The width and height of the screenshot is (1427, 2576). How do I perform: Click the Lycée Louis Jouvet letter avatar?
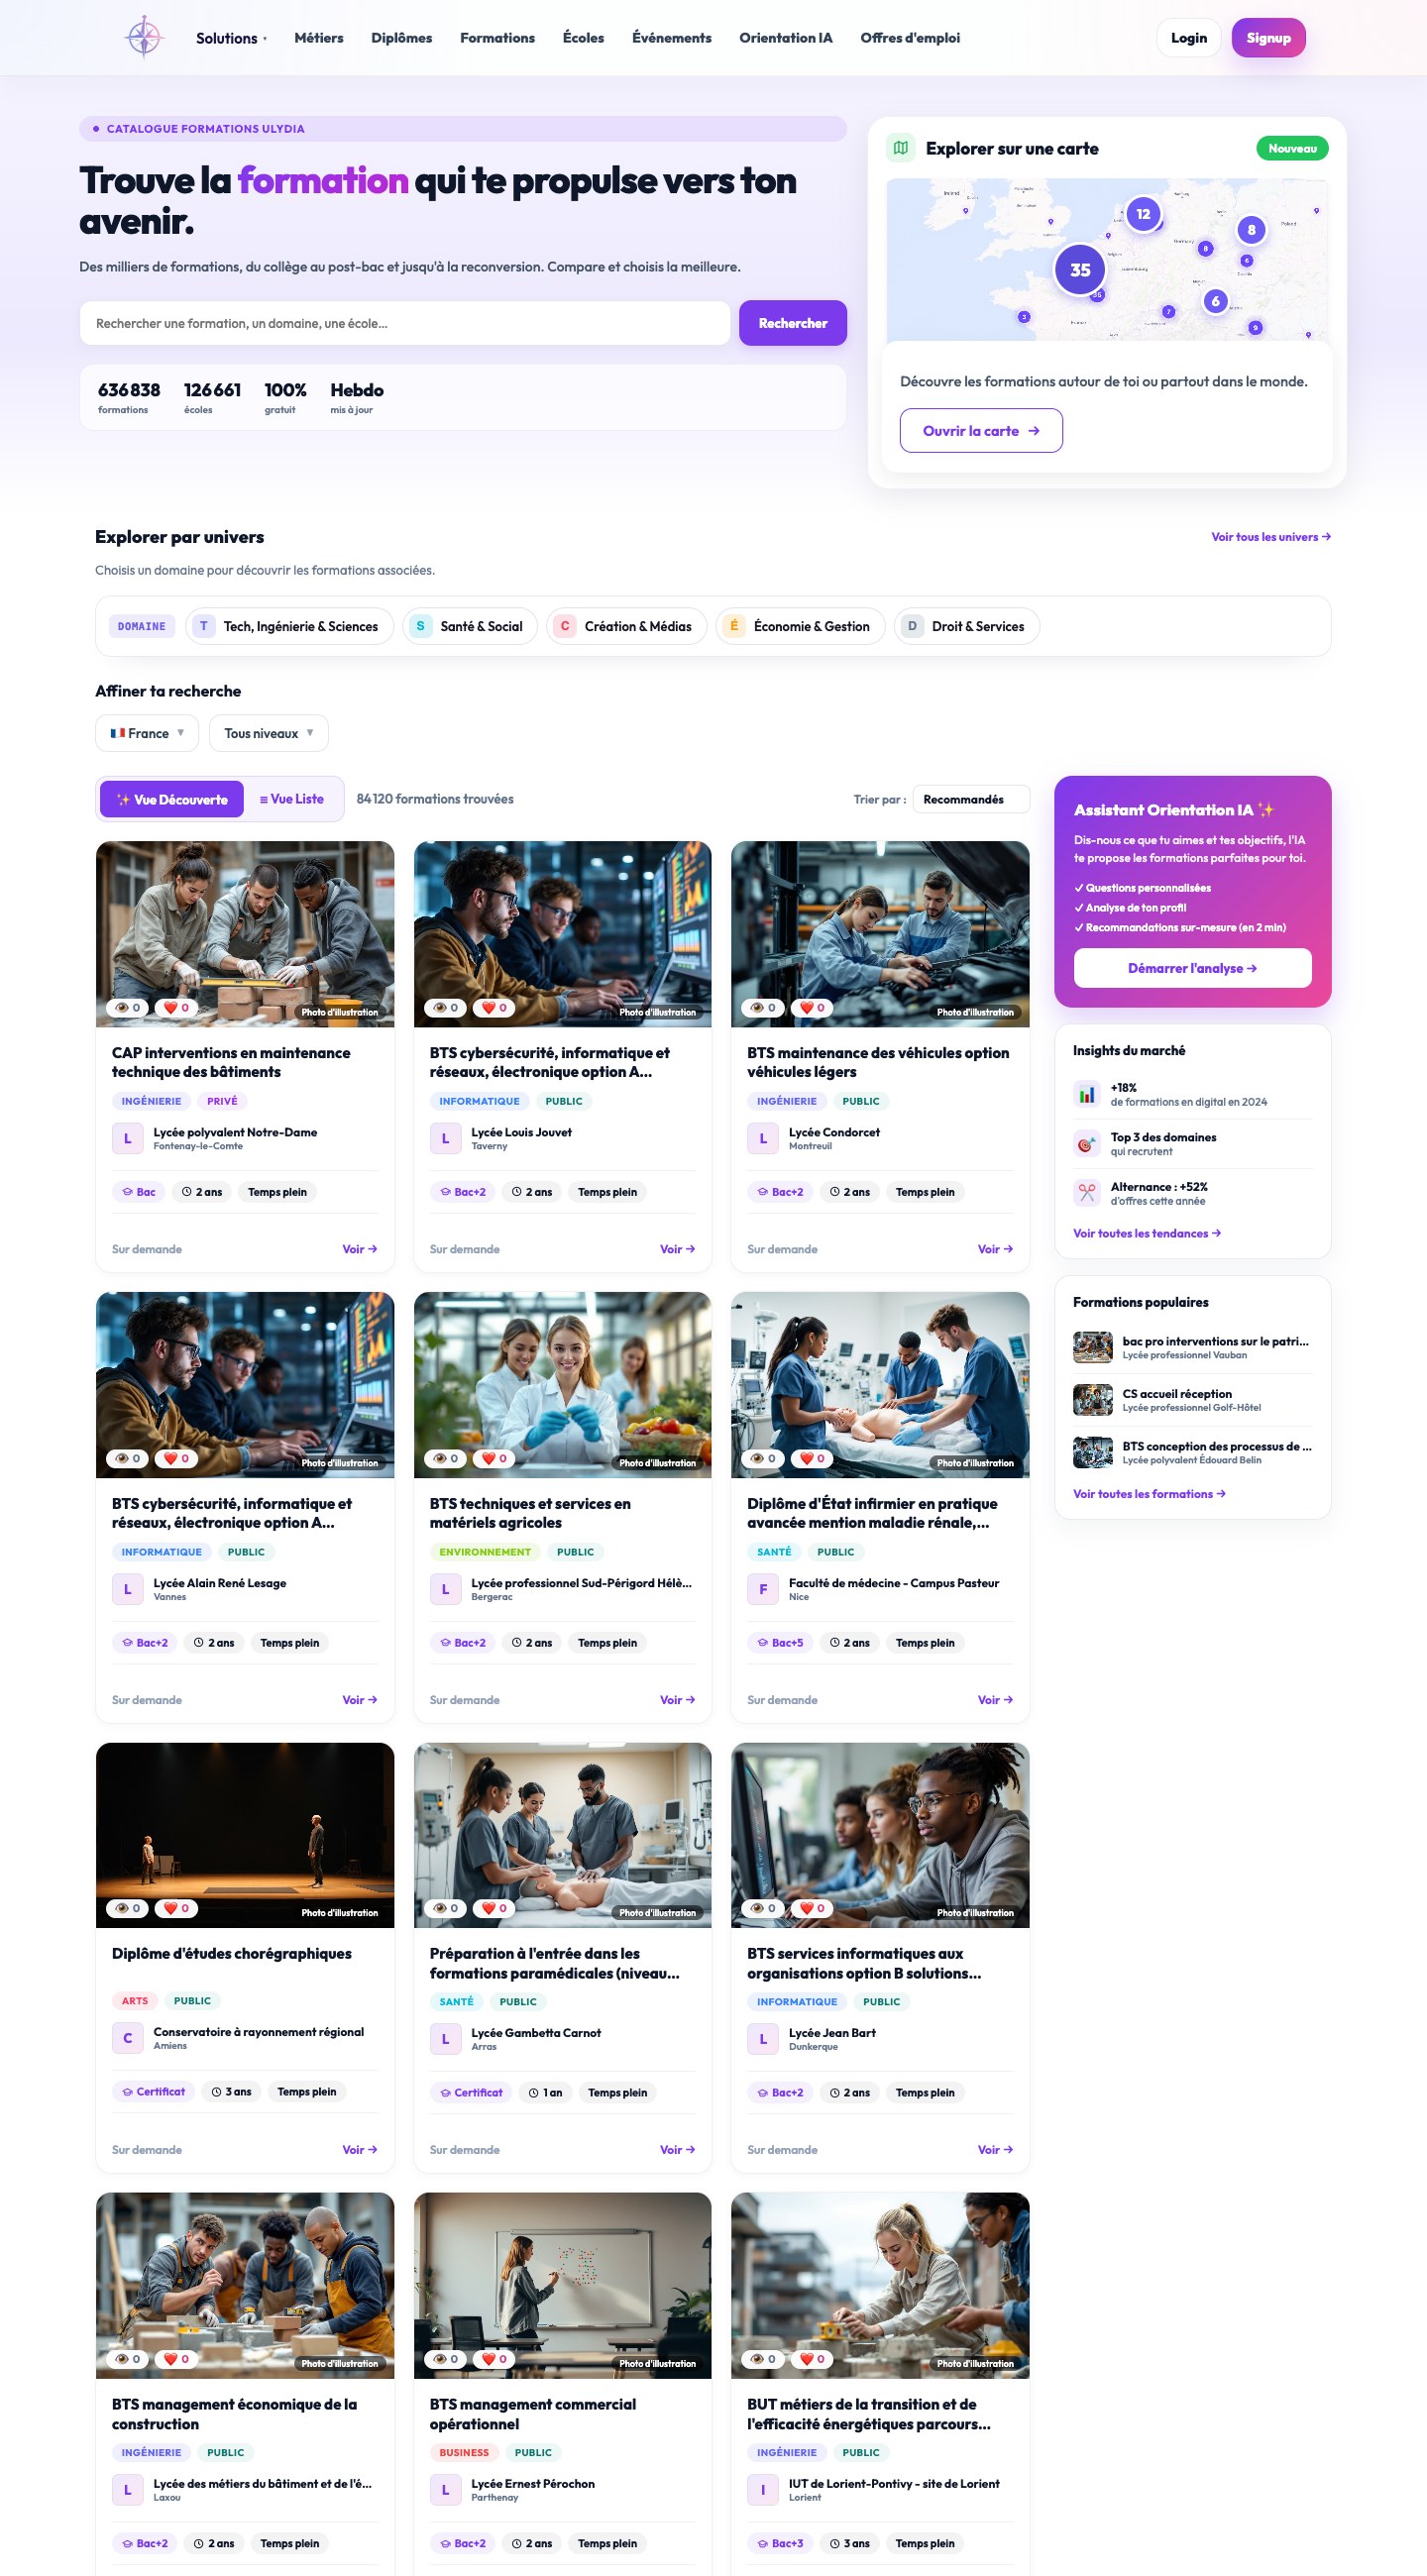click(x=445, y=1138)
